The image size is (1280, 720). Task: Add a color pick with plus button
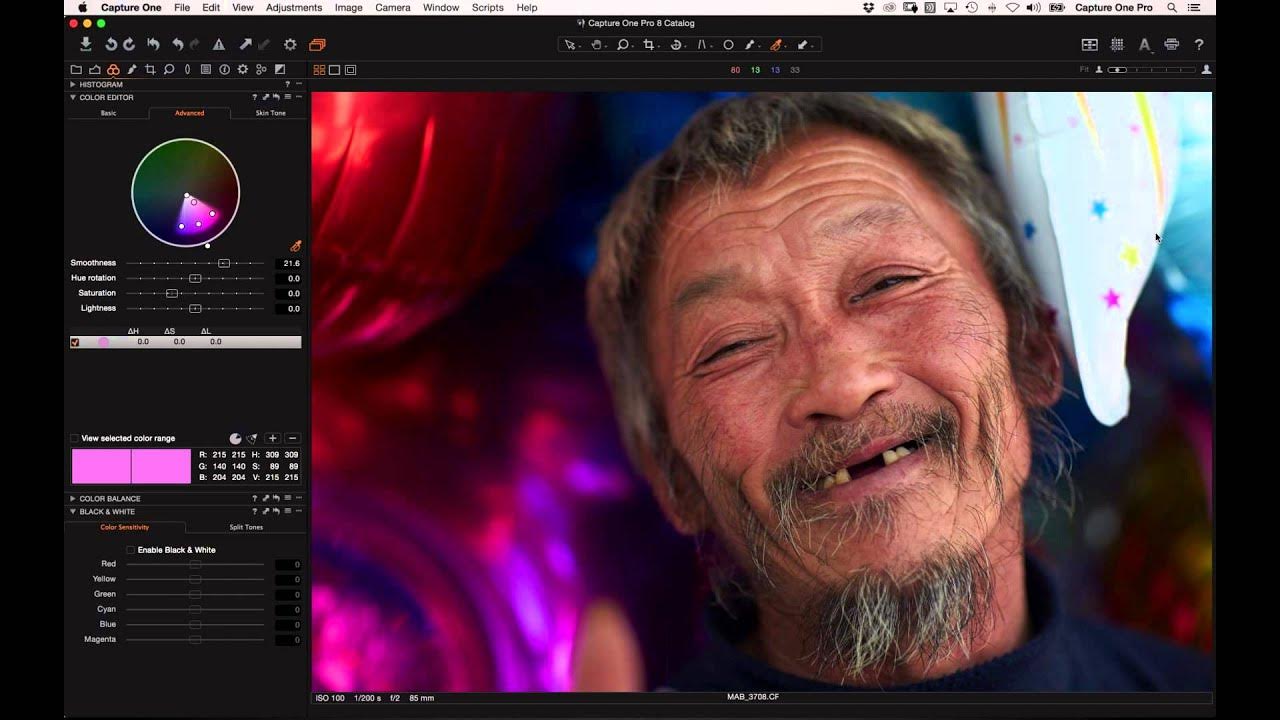pos(273,438)
